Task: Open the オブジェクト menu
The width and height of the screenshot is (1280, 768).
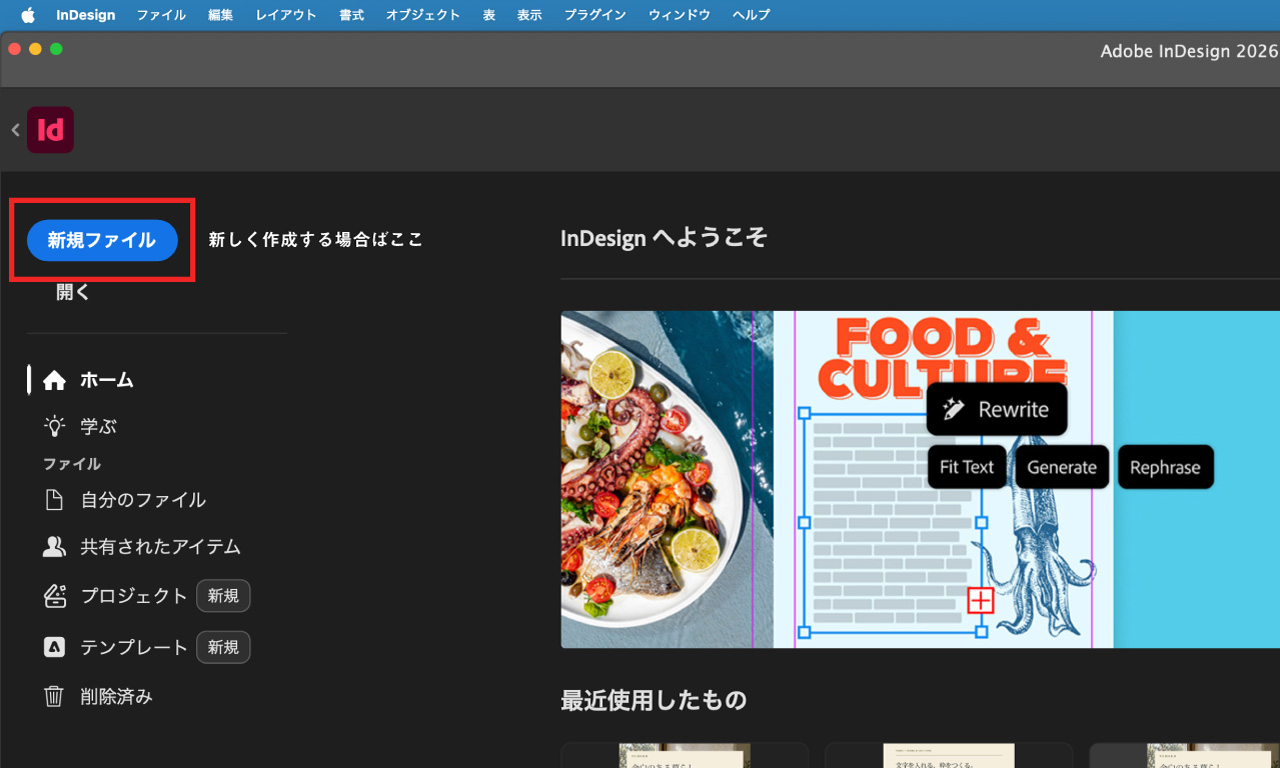Action: [x=423, y=15]
